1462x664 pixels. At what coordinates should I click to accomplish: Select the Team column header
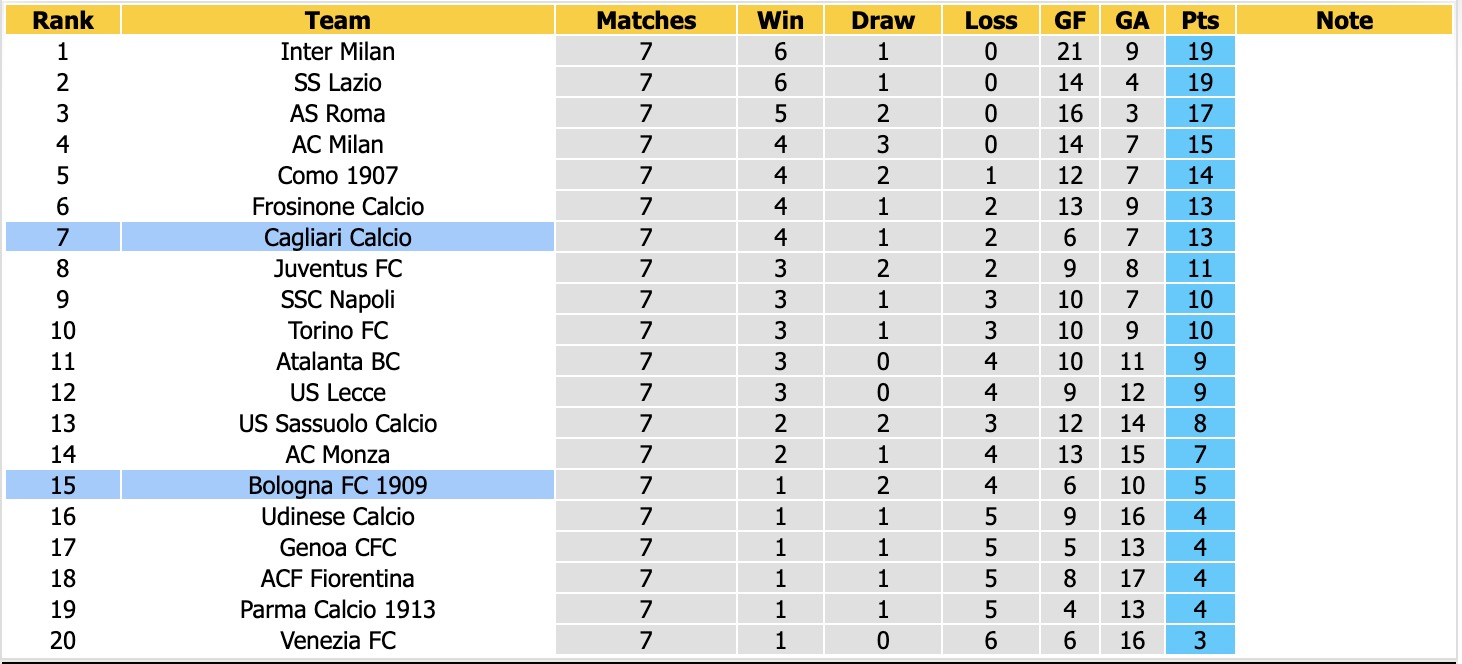[338, 20]
